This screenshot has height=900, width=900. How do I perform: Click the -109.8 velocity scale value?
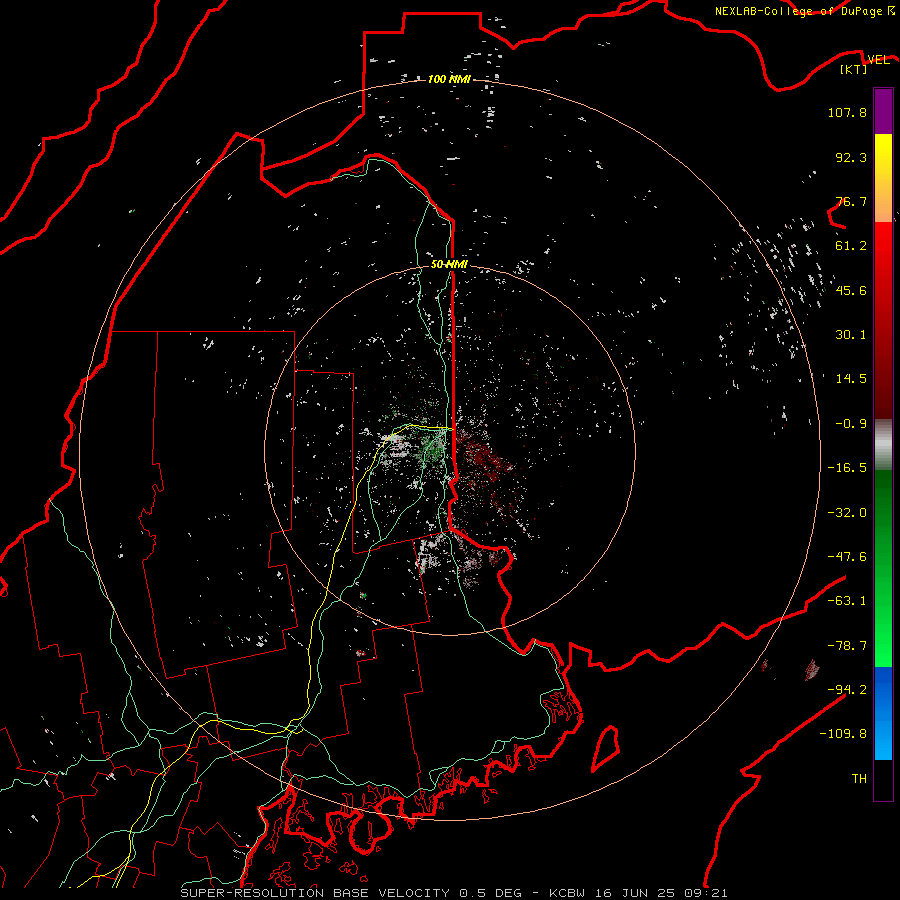tap(843, 734)
